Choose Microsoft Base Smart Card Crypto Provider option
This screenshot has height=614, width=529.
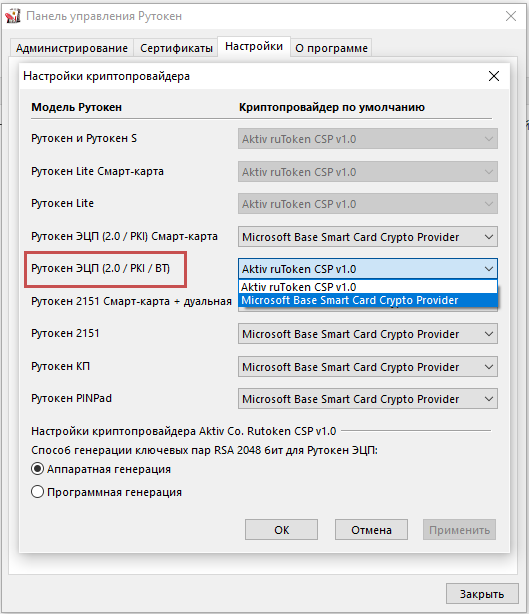coord(368,300)
